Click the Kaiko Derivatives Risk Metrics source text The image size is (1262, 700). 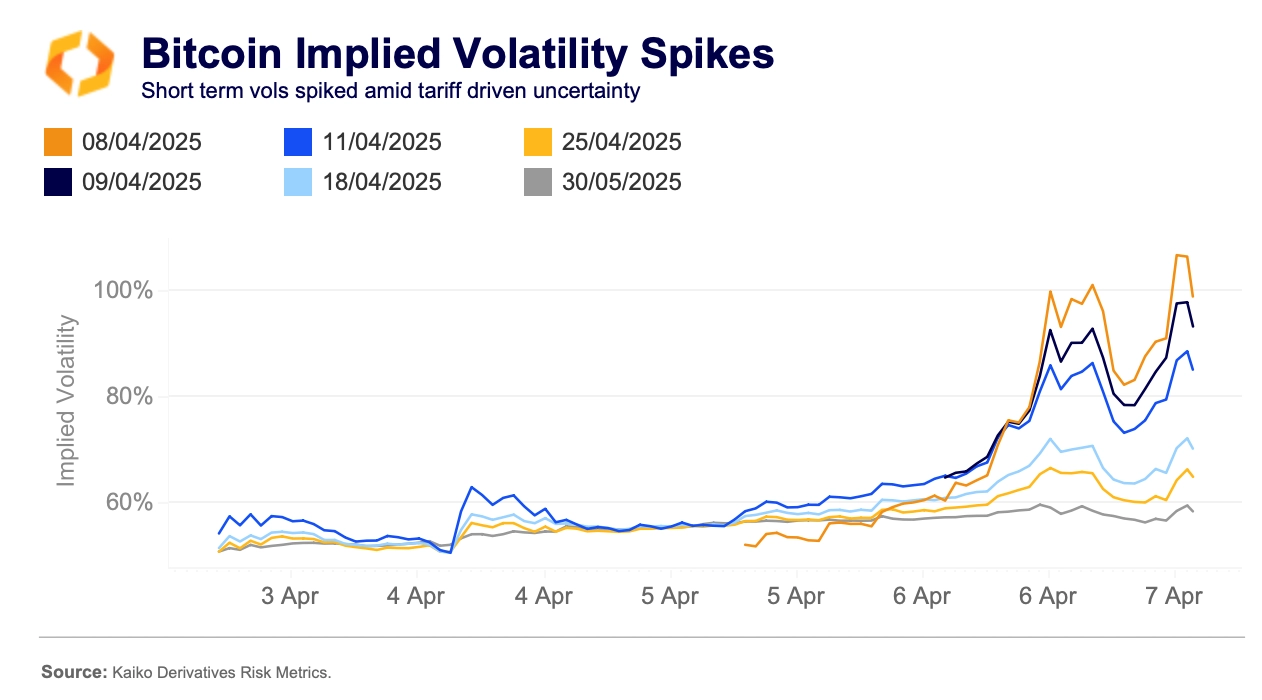pyautogui.click(x=218, y=672)
